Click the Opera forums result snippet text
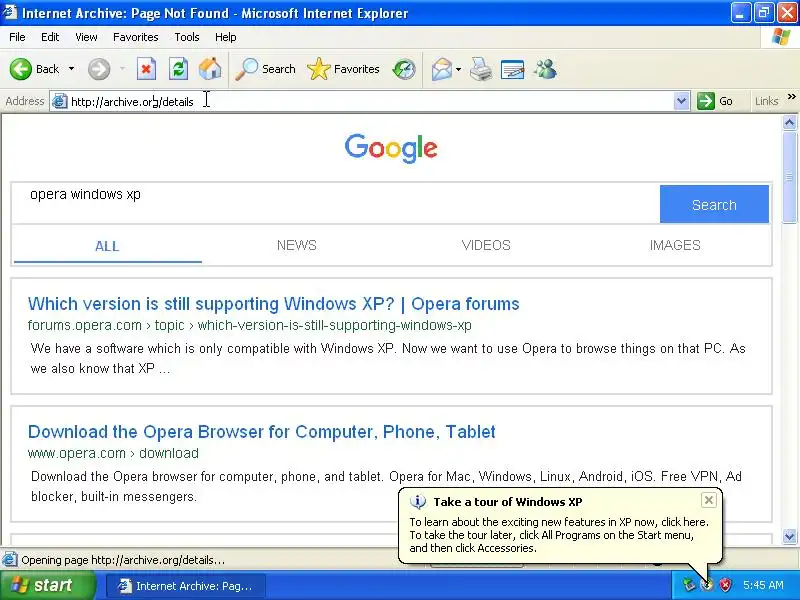The image size is (800, 600). 388,359
